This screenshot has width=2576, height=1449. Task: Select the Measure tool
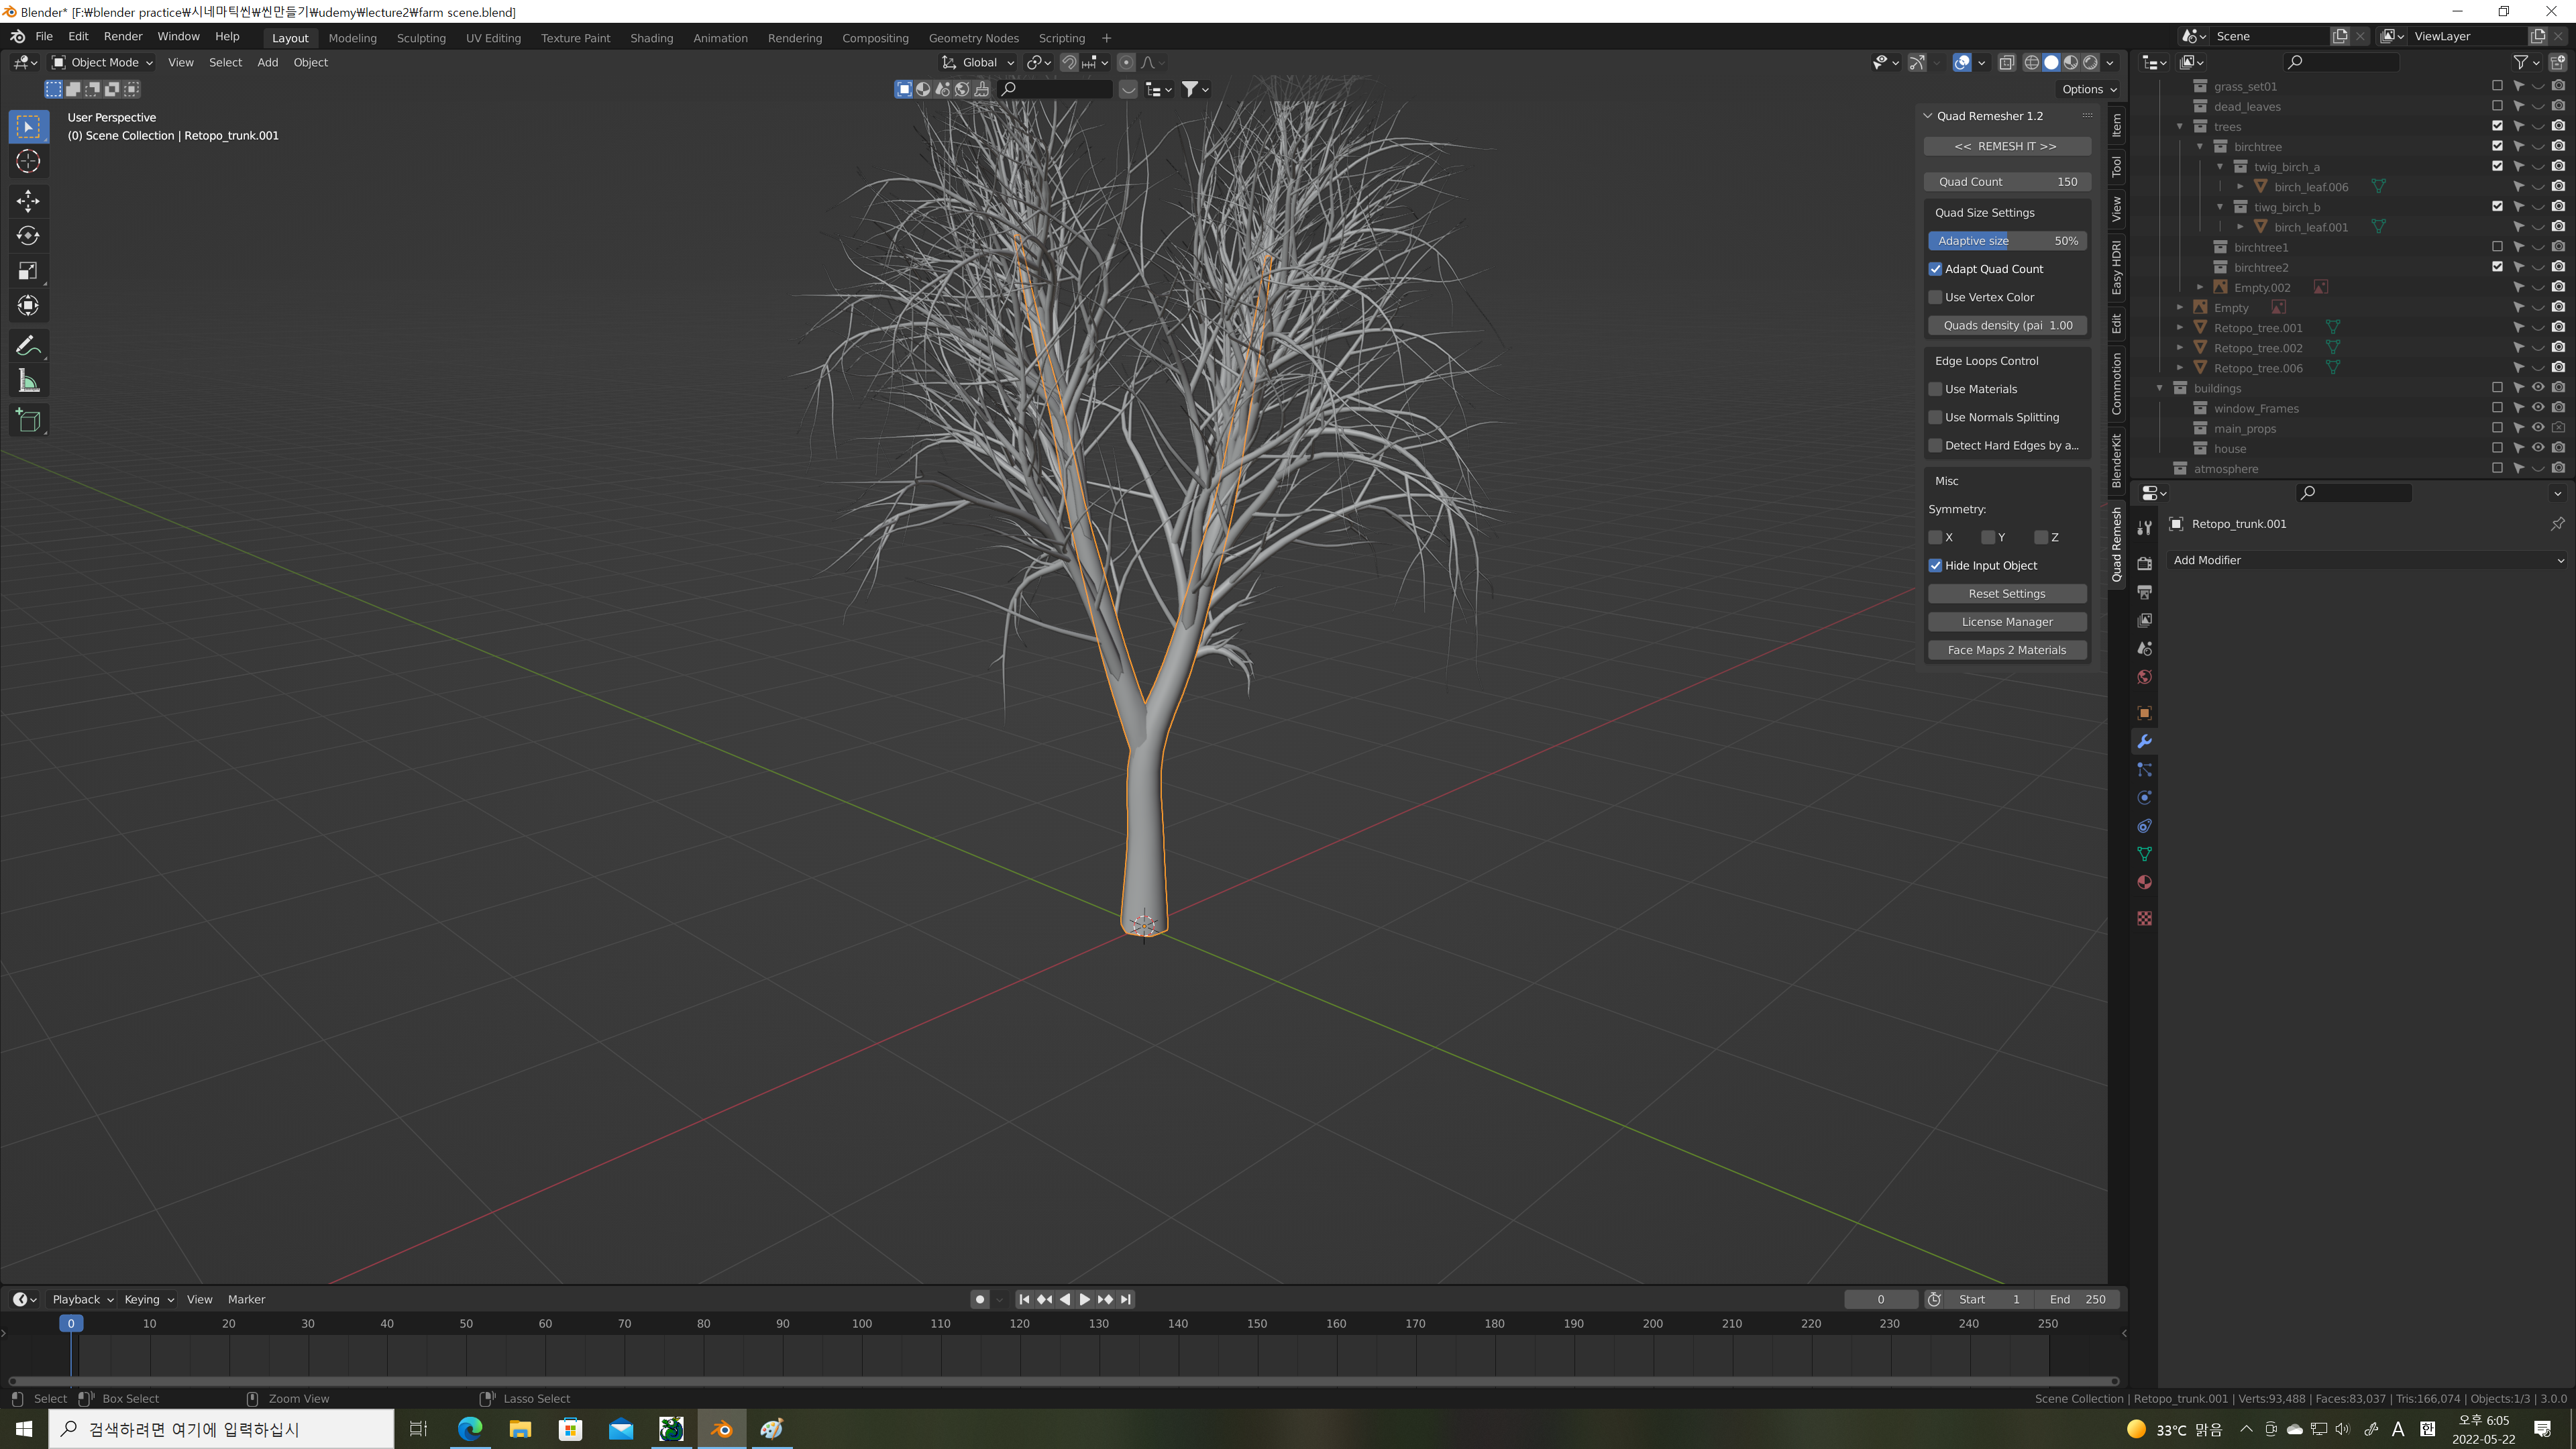[x=28, y=381]
